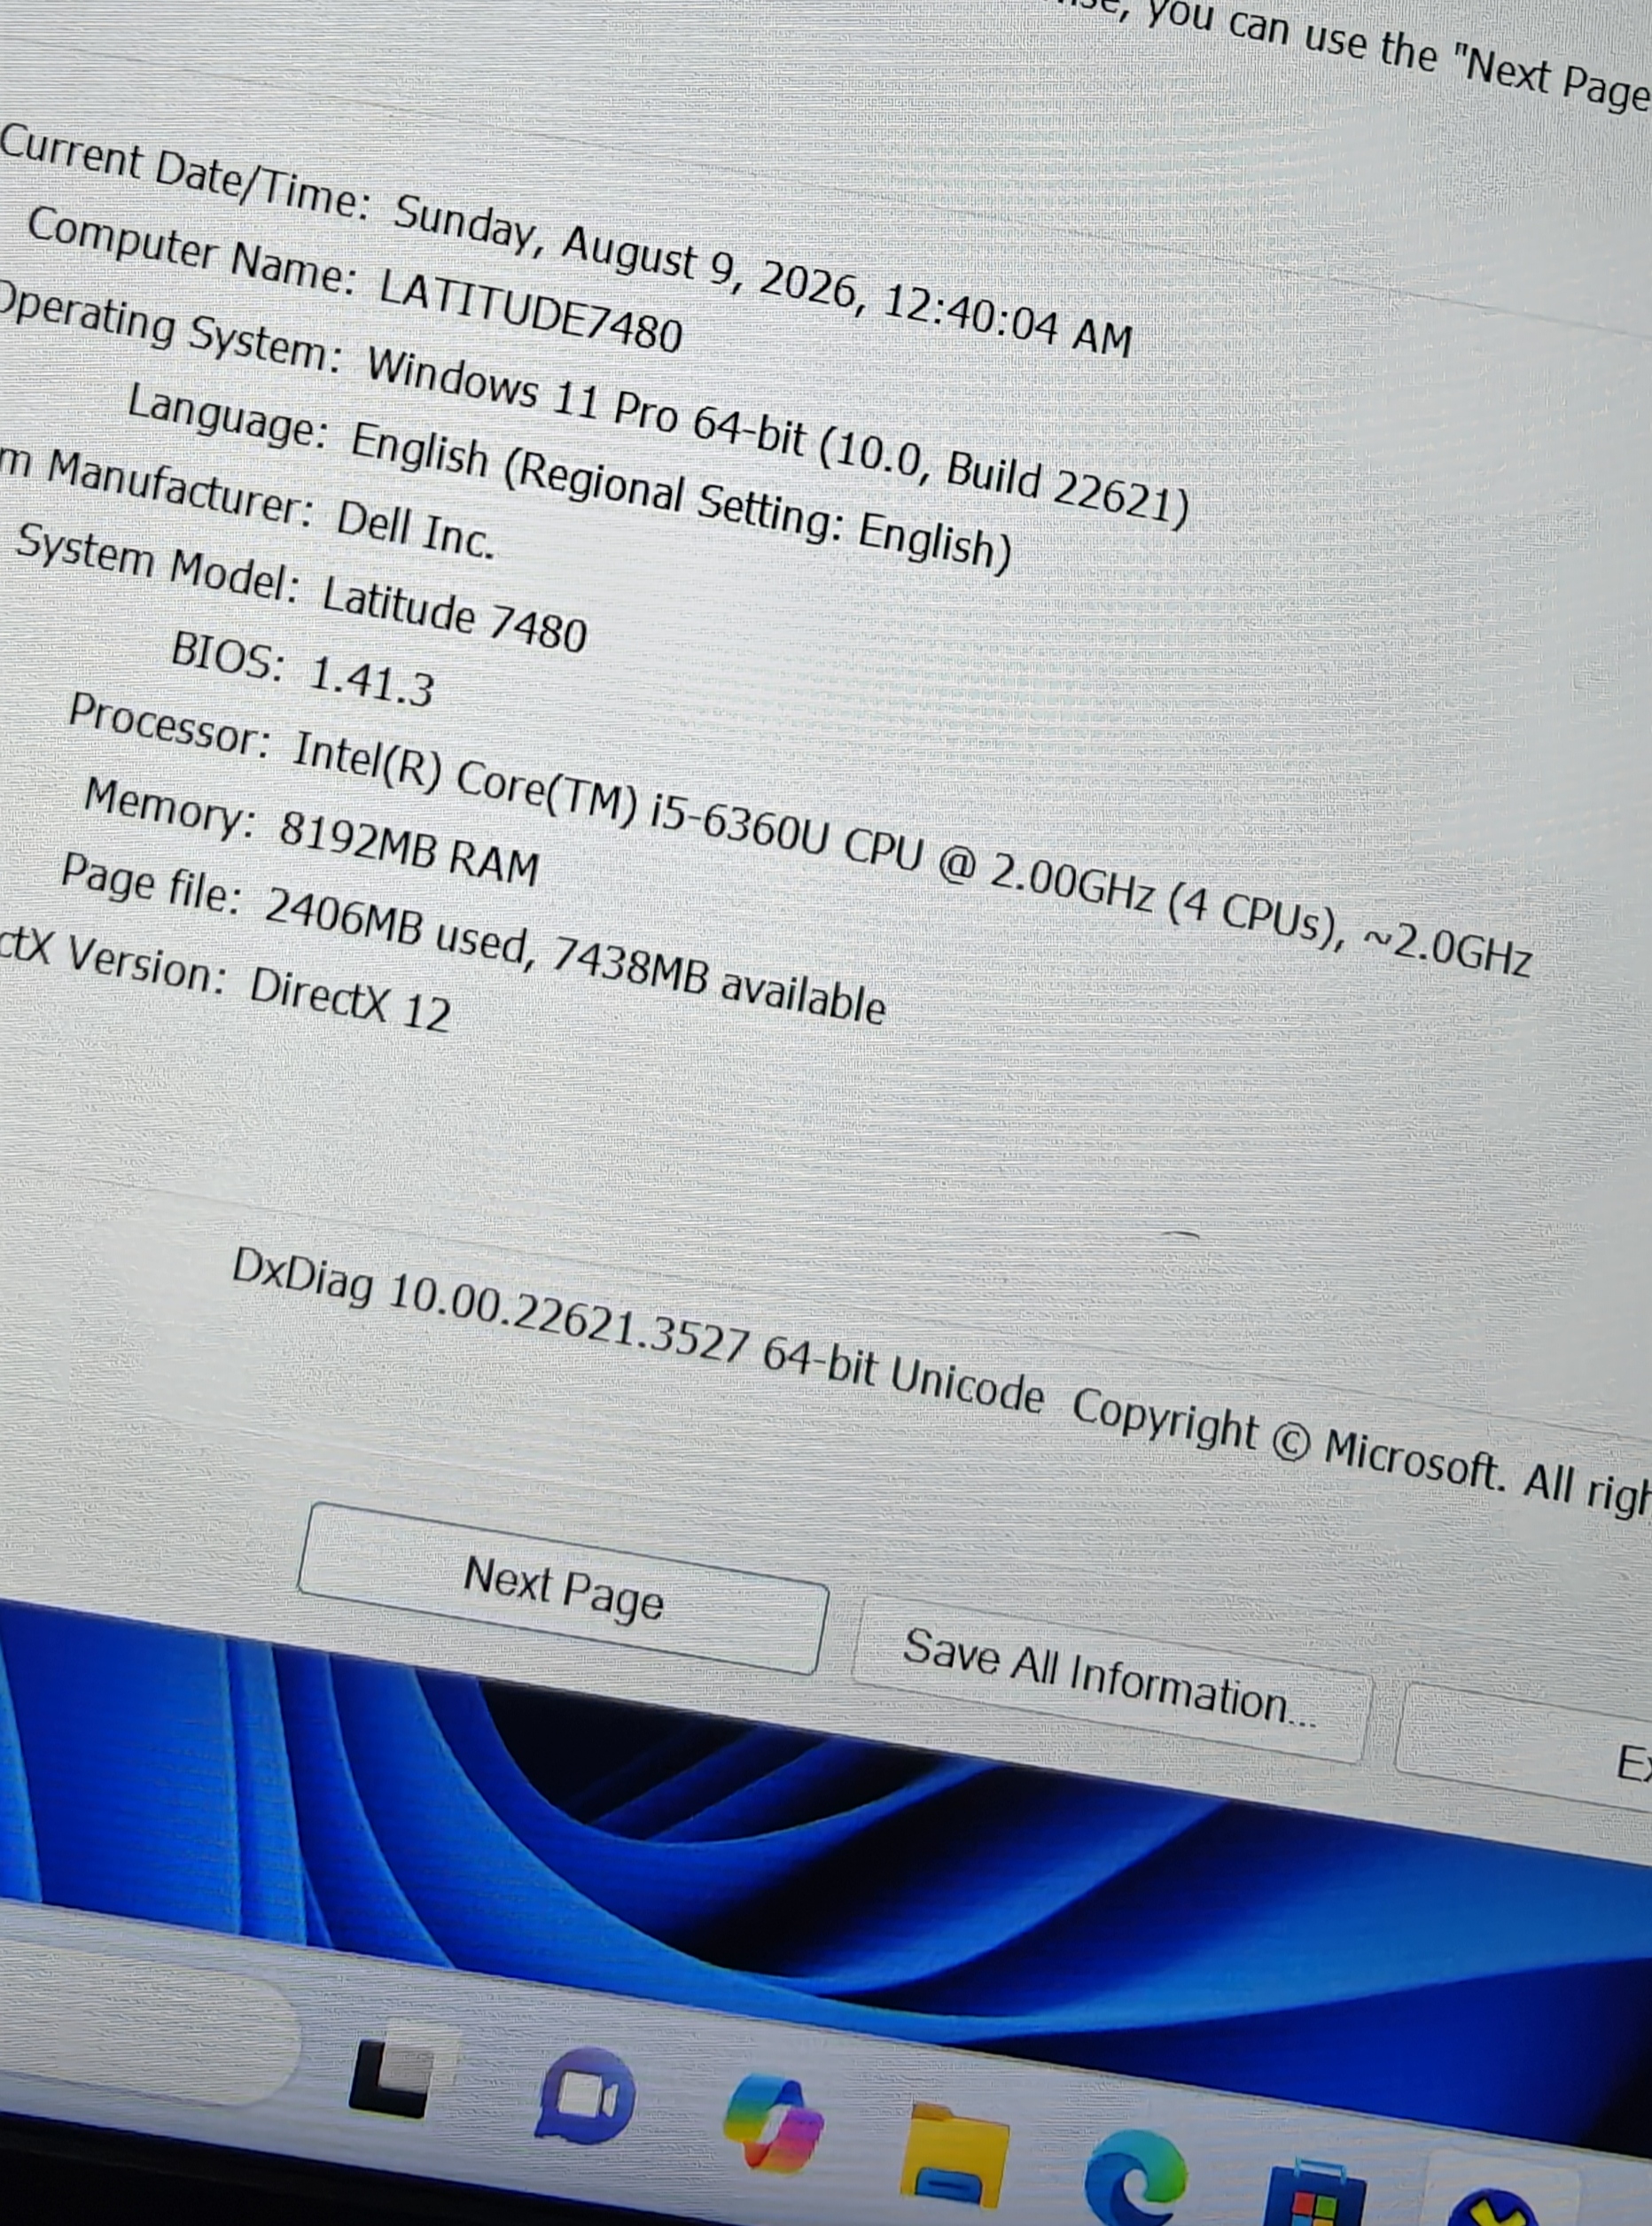Open the Teams Chat taskbar icon

585,2097
